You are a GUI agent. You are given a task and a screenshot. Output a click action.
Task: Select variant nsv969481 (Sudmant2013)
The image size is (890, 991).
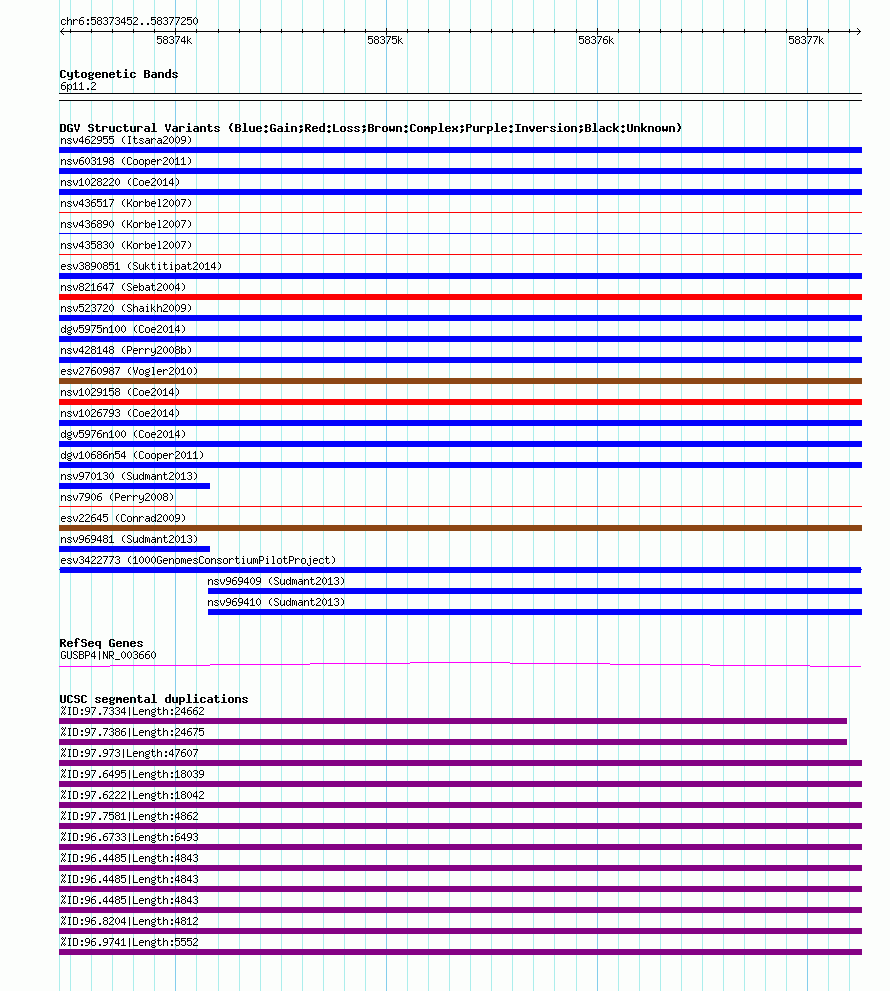129,539
